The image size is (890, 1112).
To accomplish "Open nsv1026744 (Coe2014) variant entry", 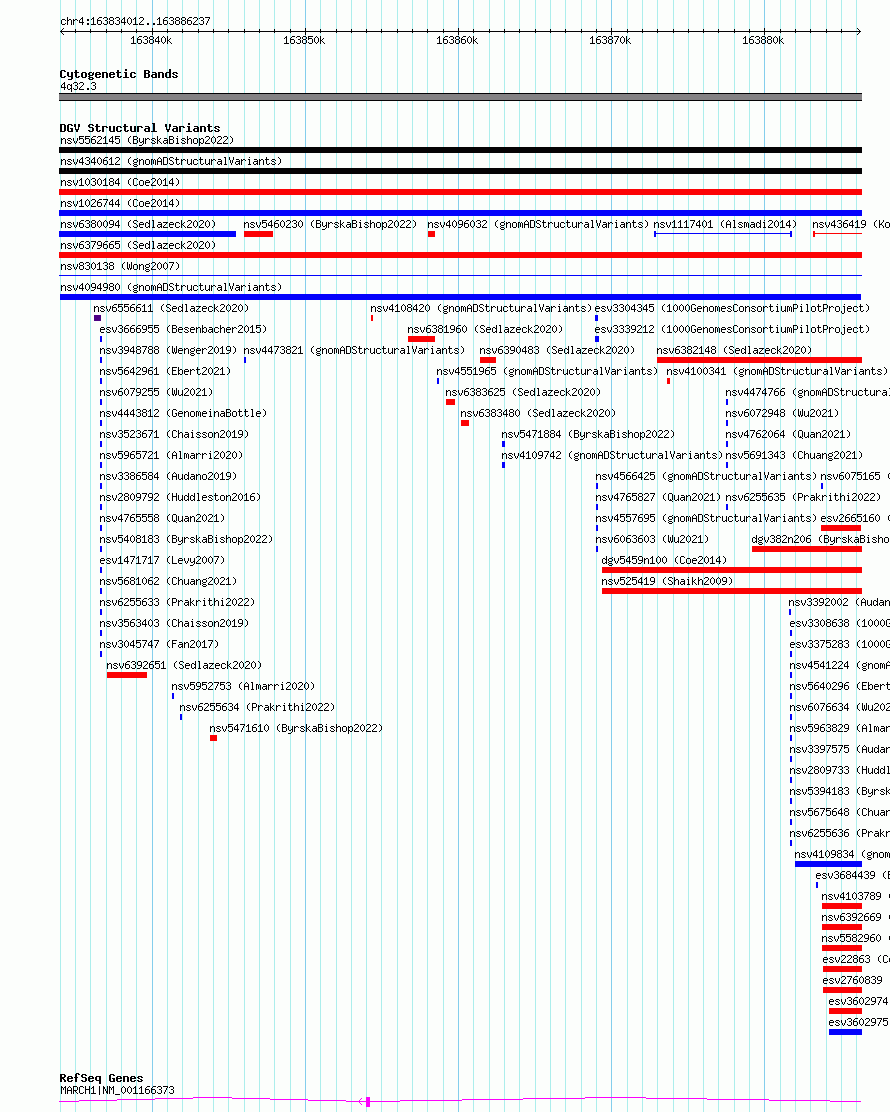I will (x=120, y=204).
